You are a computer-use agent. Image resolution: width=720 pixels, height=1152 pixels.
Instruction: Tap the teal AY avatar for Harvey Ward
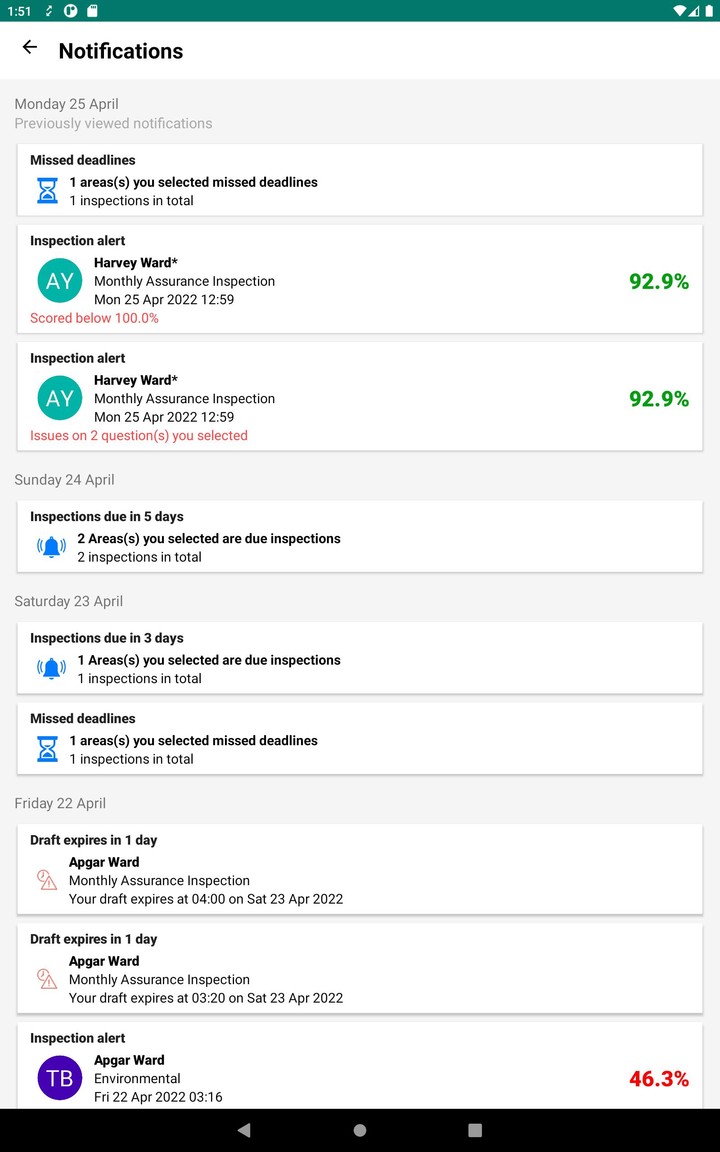[59, 280]
